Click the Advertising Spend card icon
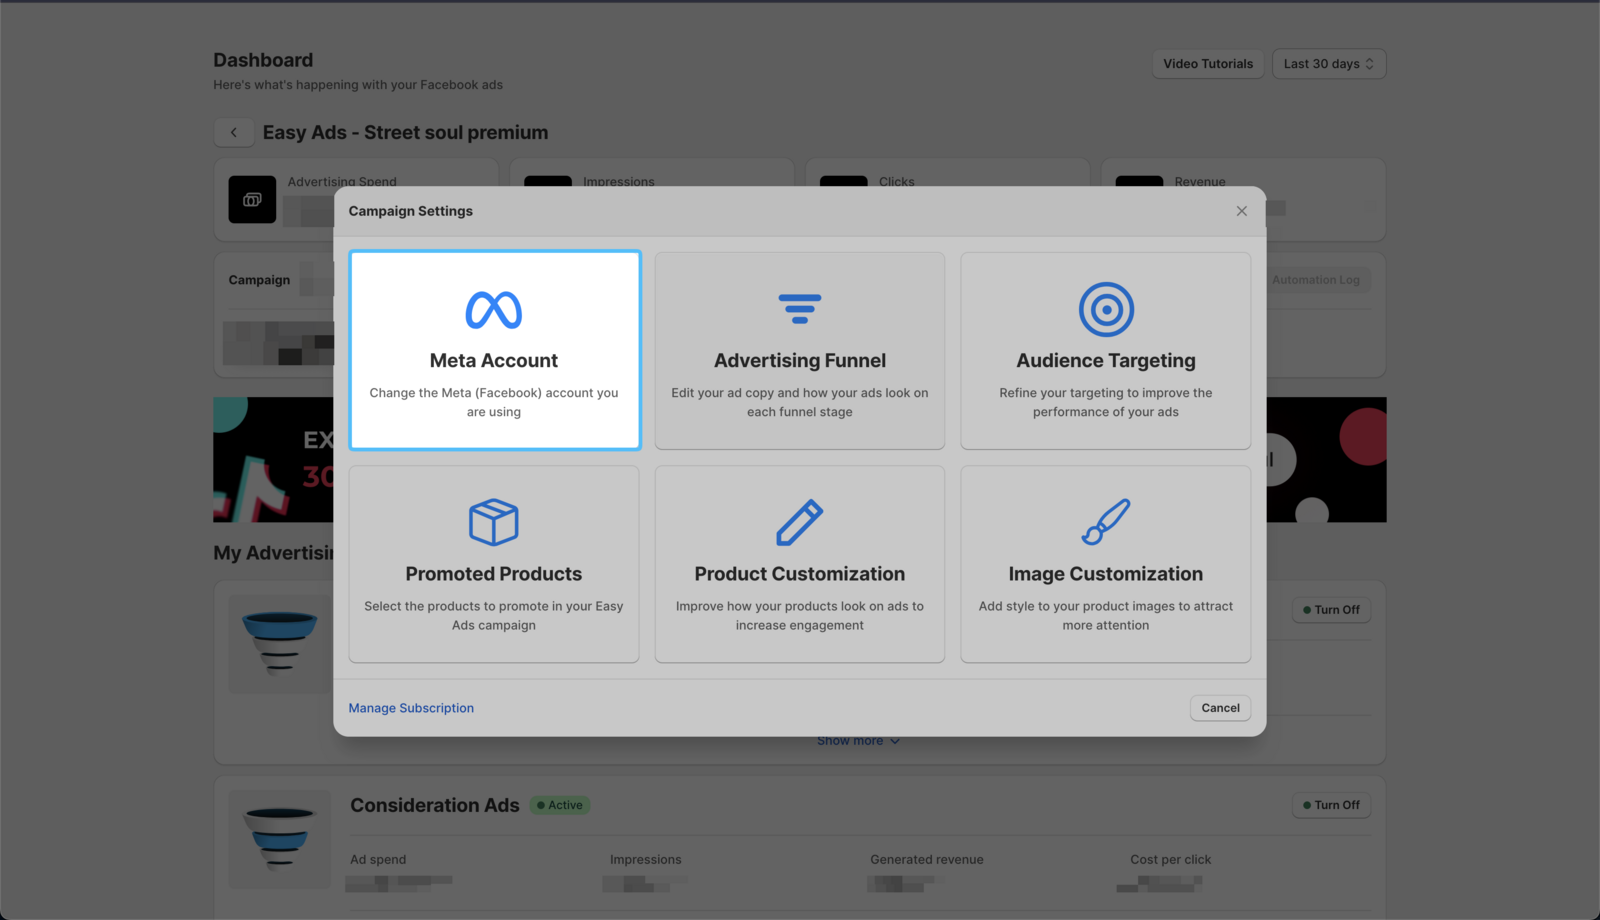 [x=251, y=199]
